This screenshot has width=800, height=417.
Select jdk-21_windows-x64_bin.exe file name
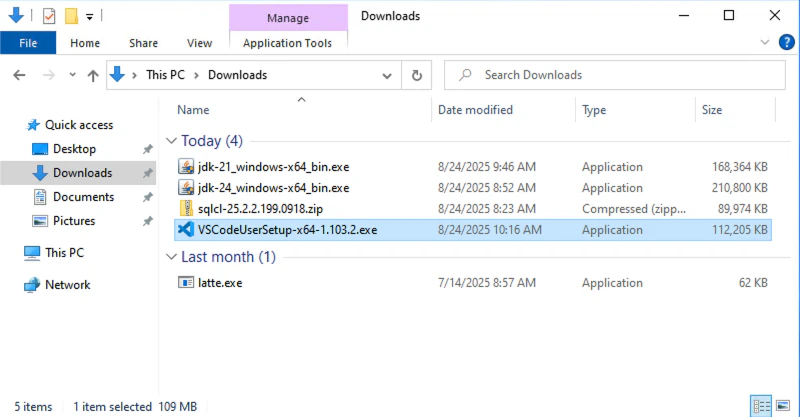(273, 167)
